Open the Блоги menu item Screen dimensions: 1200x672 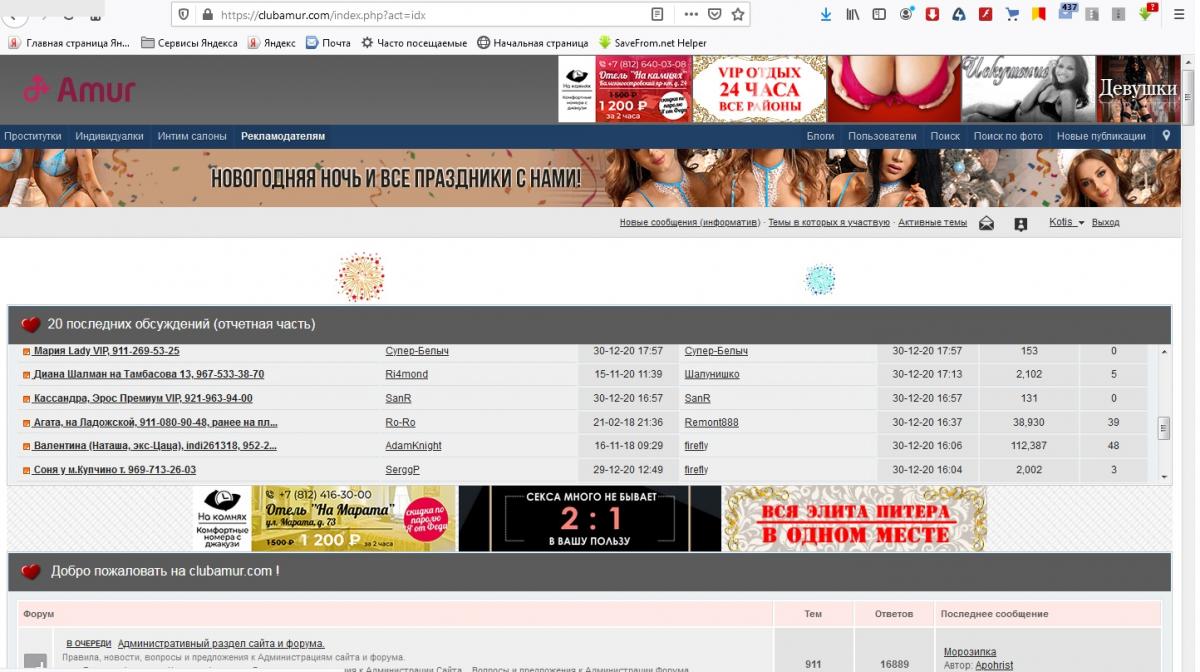(x=820, y=136)
